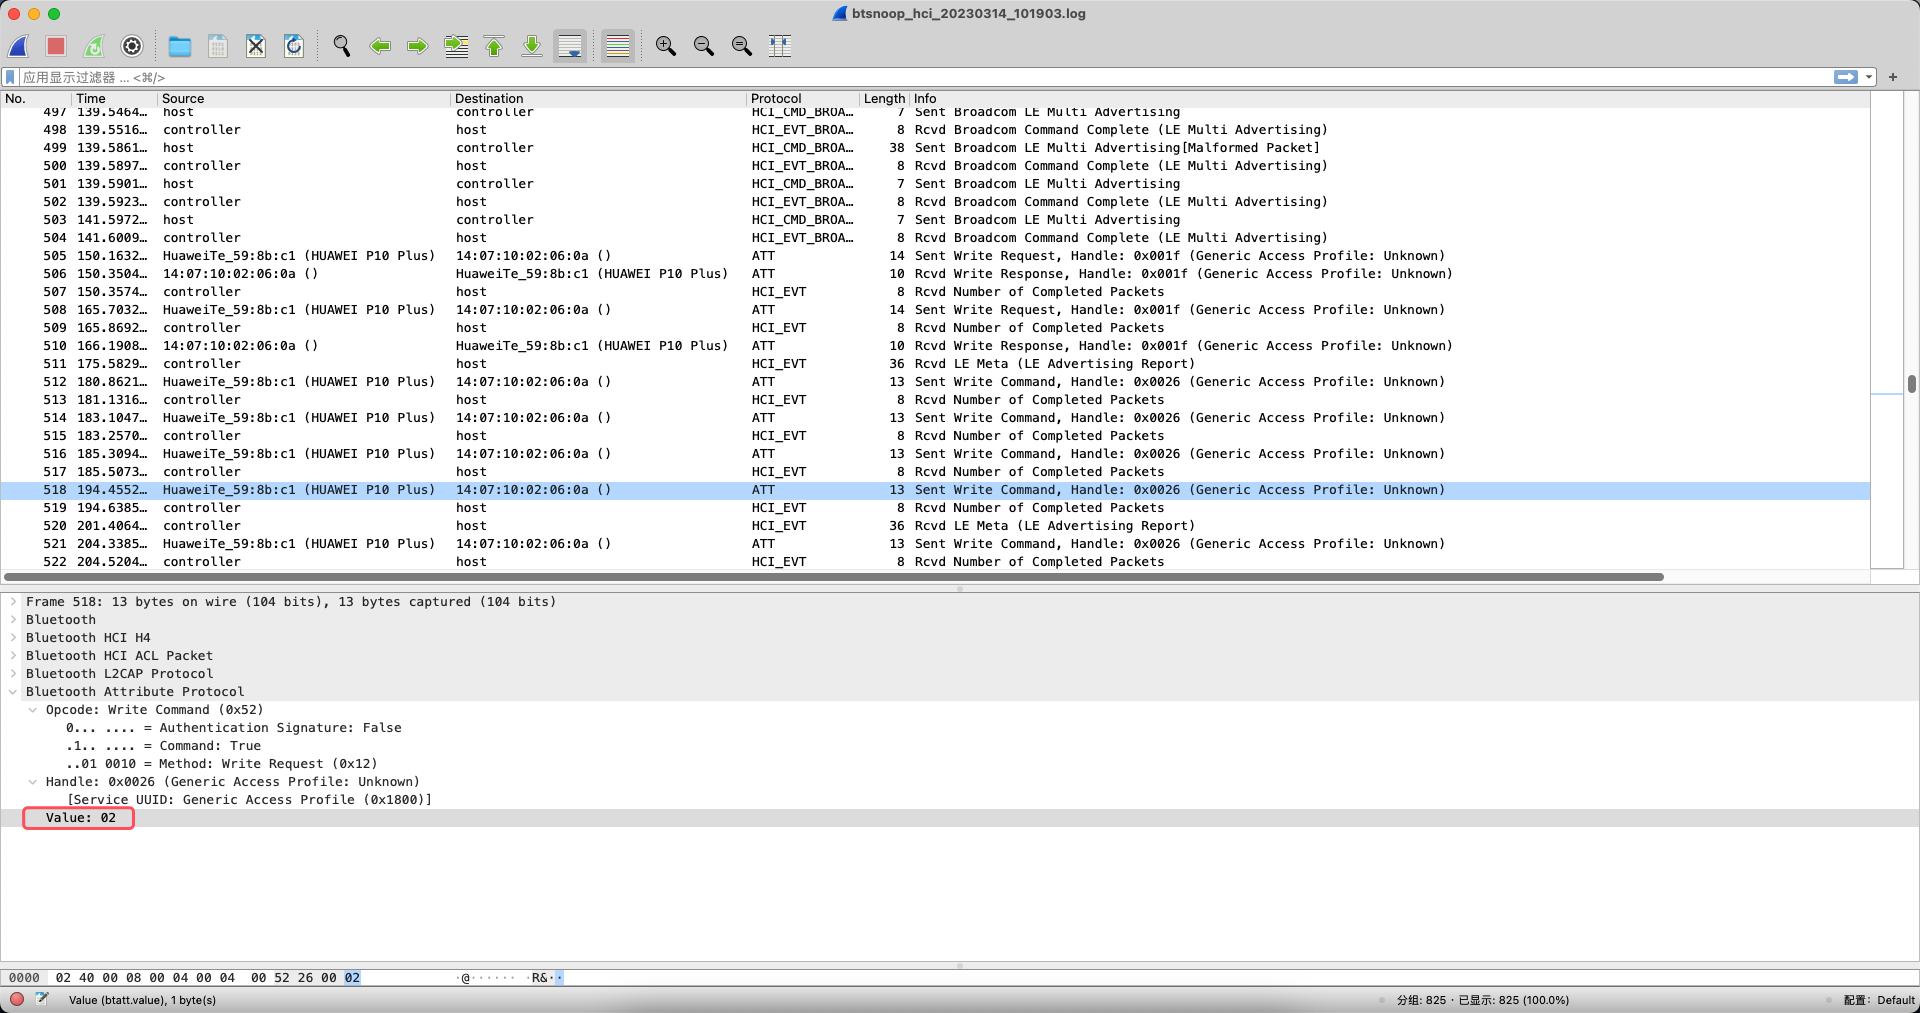Open expert information red circle icon
This screenshot has width=1920, height=1013.
pyautogui.click(x=17, y=999)
